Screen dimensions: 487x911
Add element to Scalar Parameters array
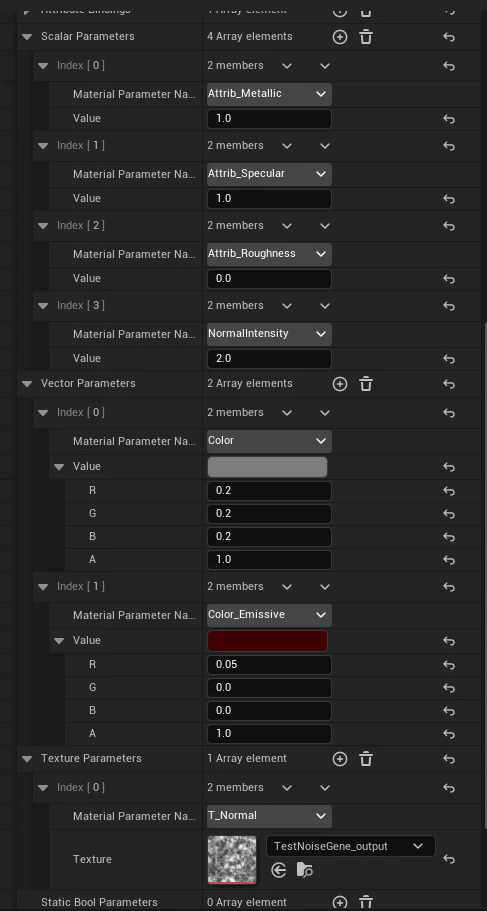340,37
